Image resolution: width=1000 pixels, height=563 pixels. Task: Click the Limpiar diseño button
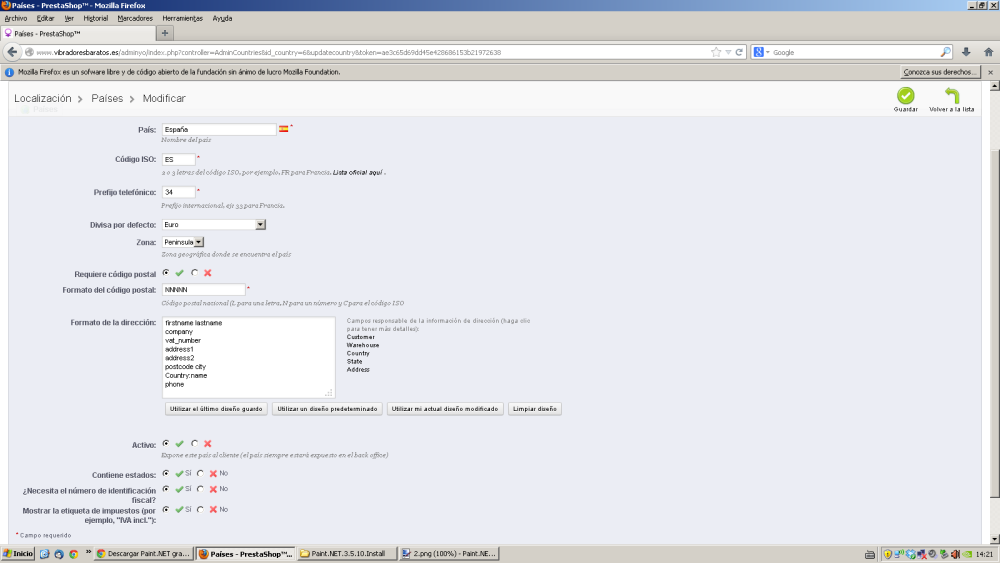[534, 409]
